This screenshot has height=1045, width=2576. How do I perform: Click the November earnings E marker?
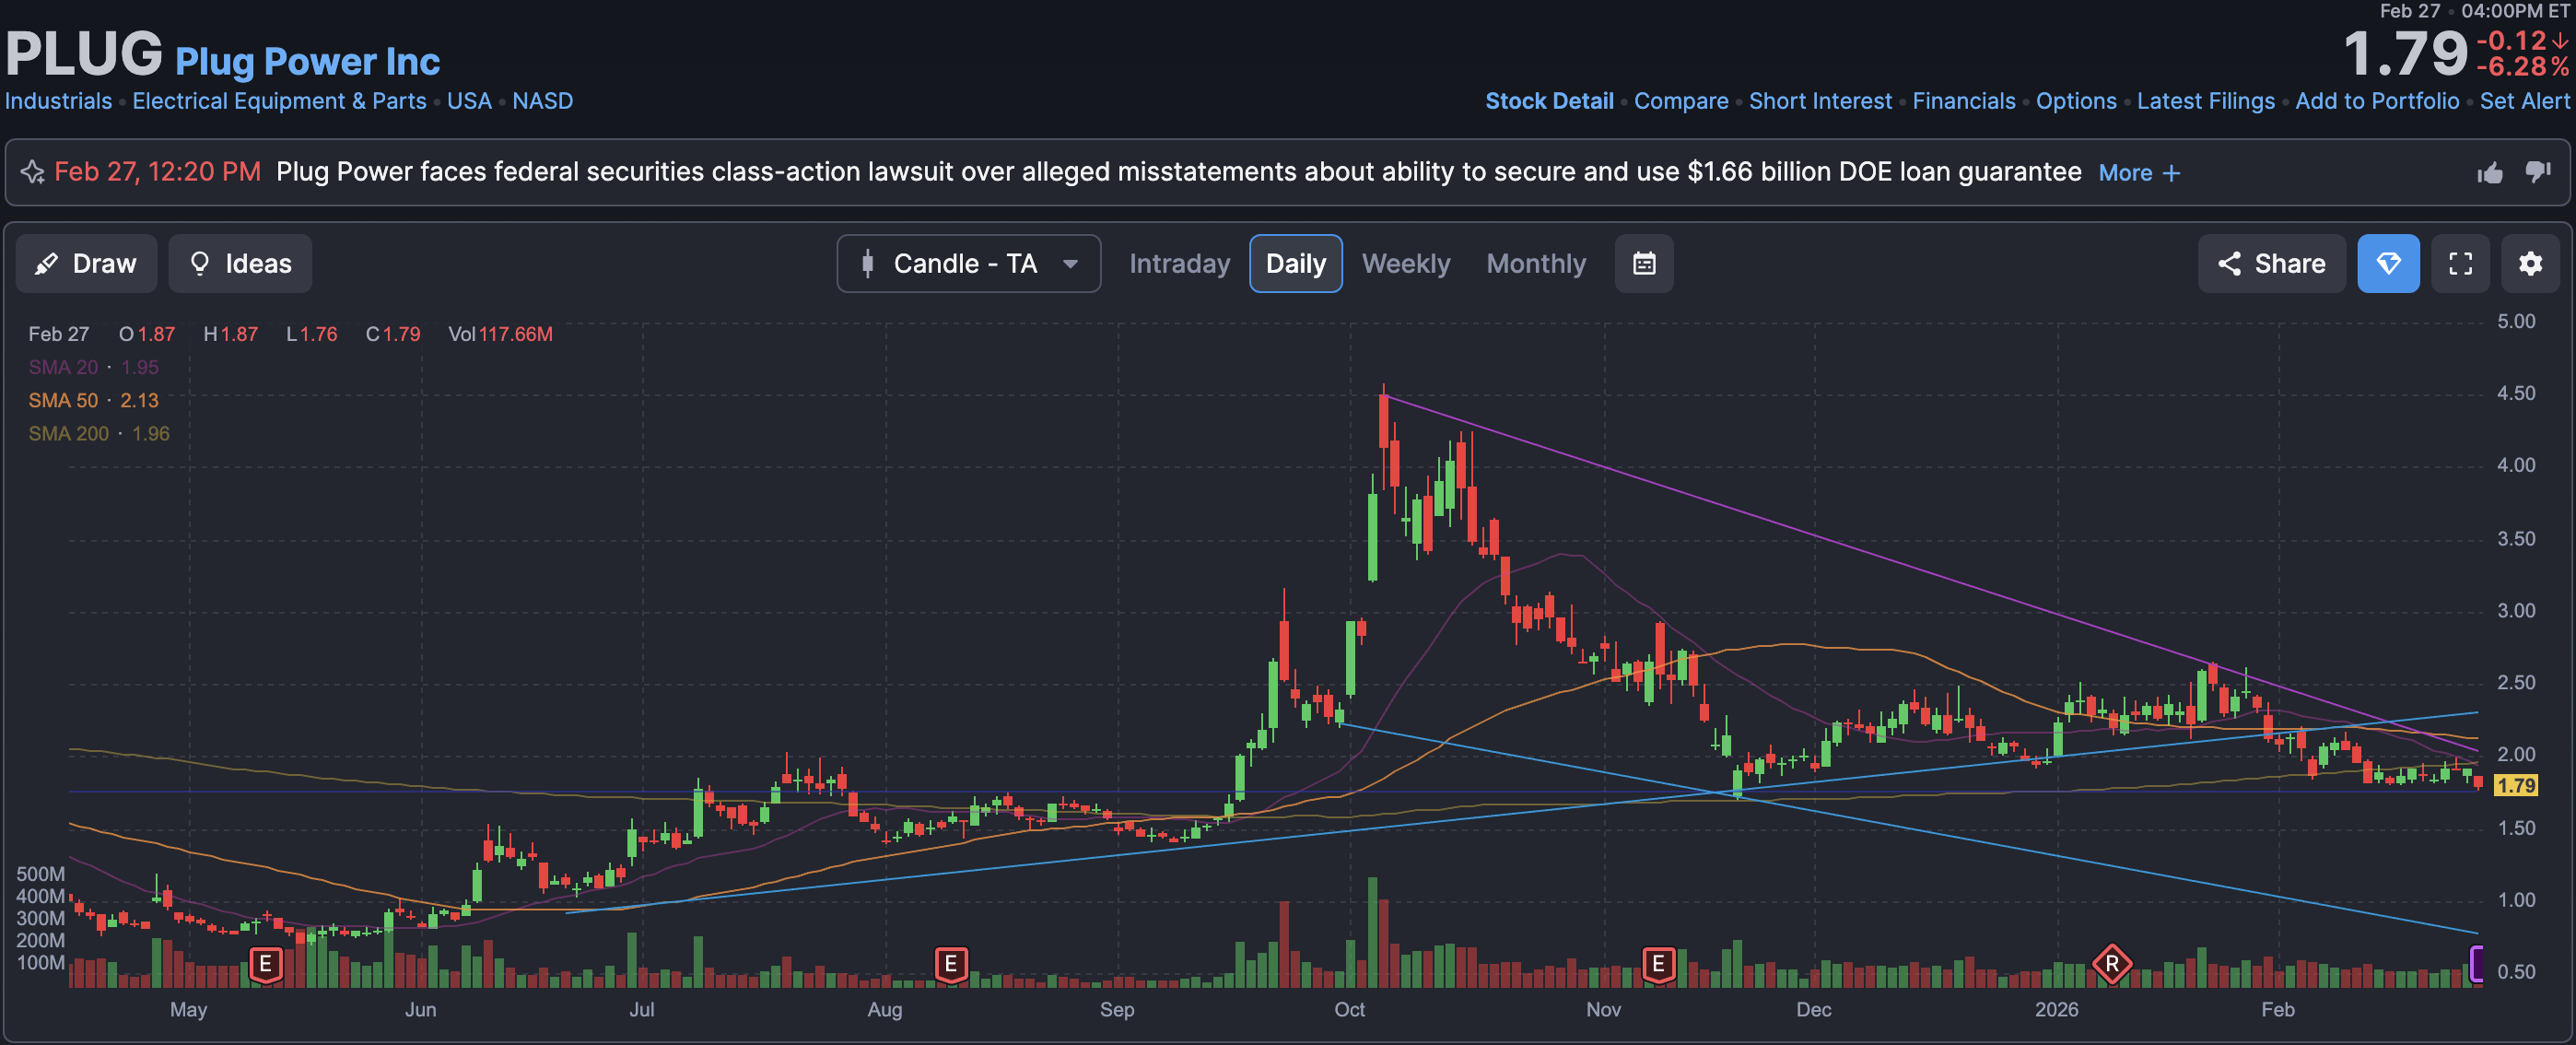1657,964
